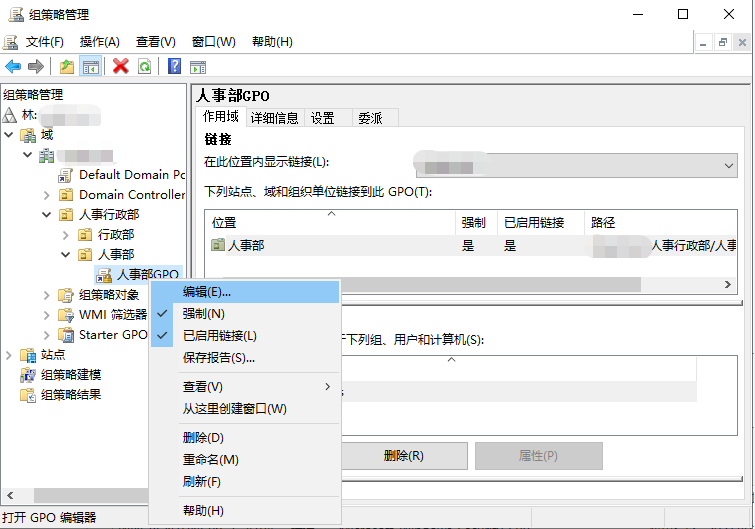Viewport: 755px width, 529px height.
Task: Click the 属性(P) button
Action: click(538, 455)
